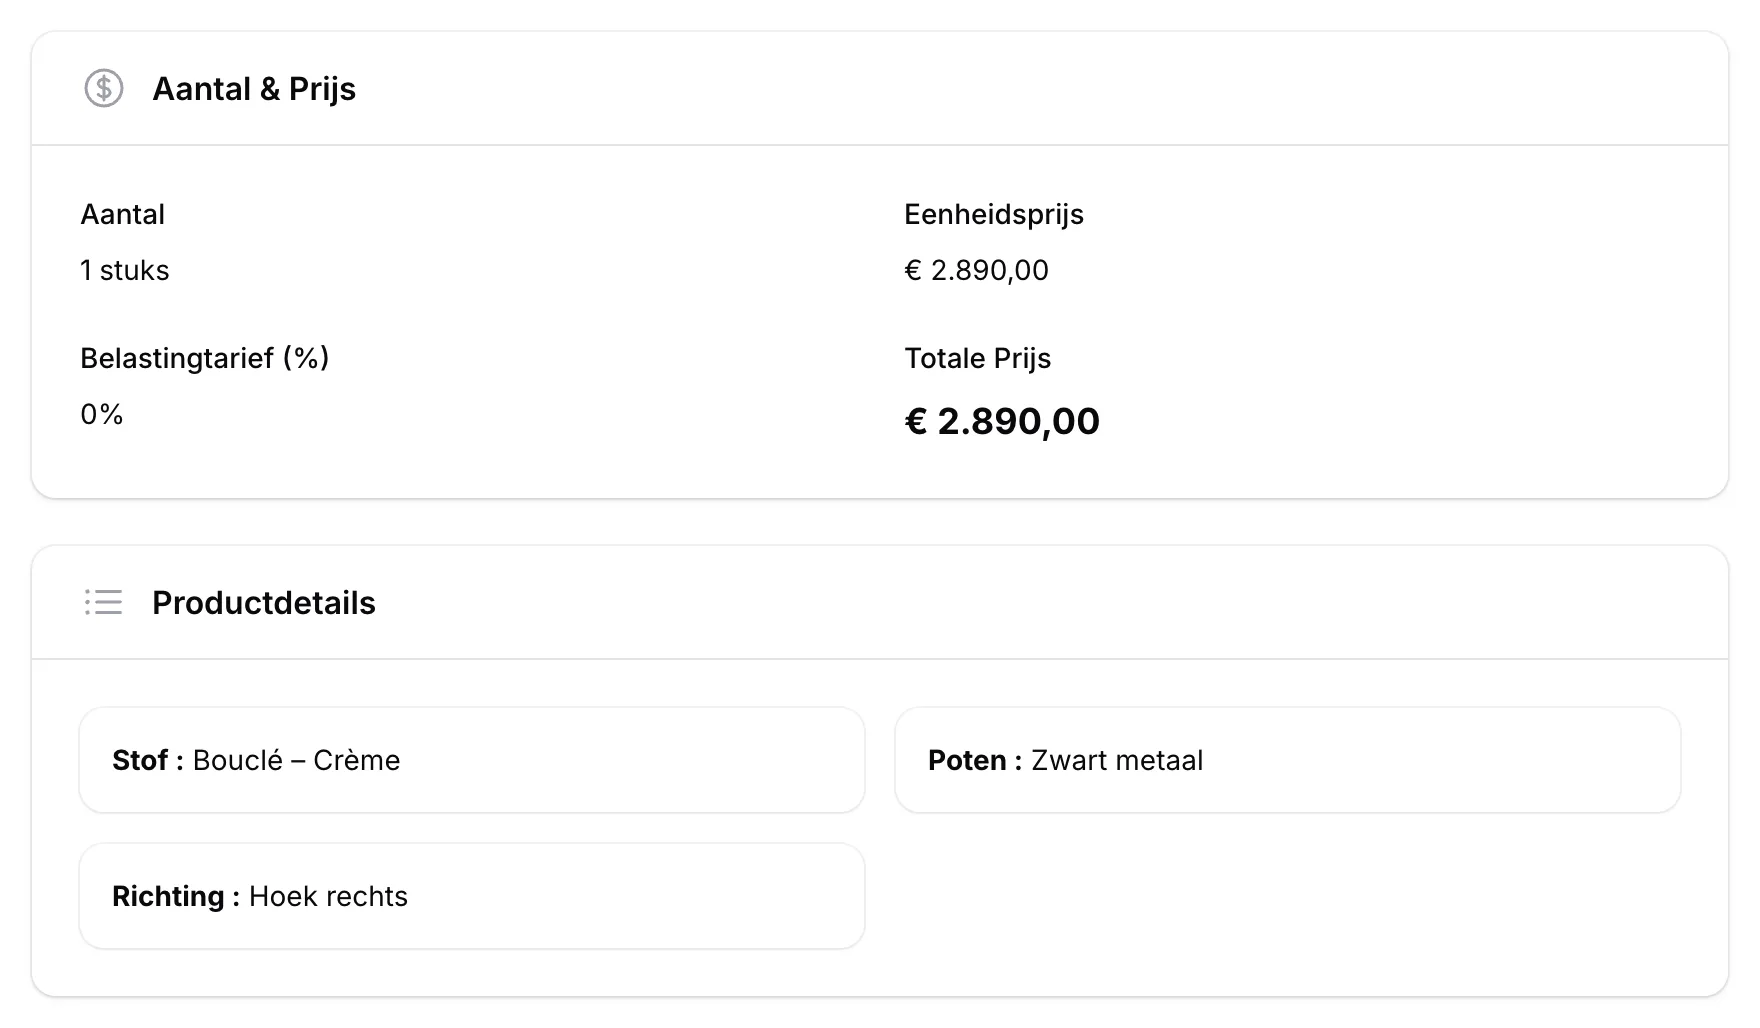Screen dimensions: 1760x1028
Task: Click the Stof Bouclé – Crème chip
Action: (x=472, y=760)
